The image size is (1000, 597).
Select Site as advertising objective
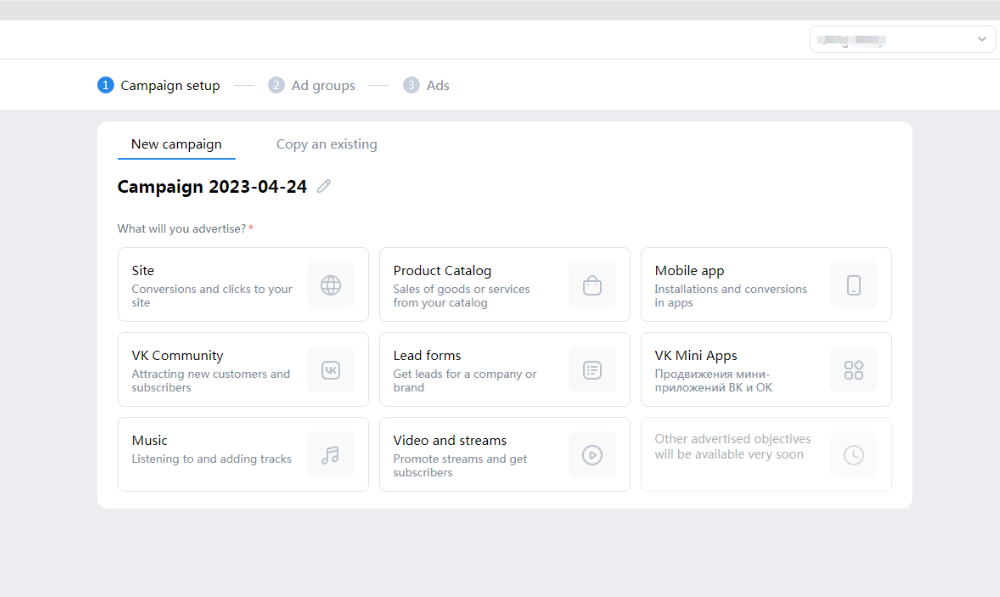point(243,284)
